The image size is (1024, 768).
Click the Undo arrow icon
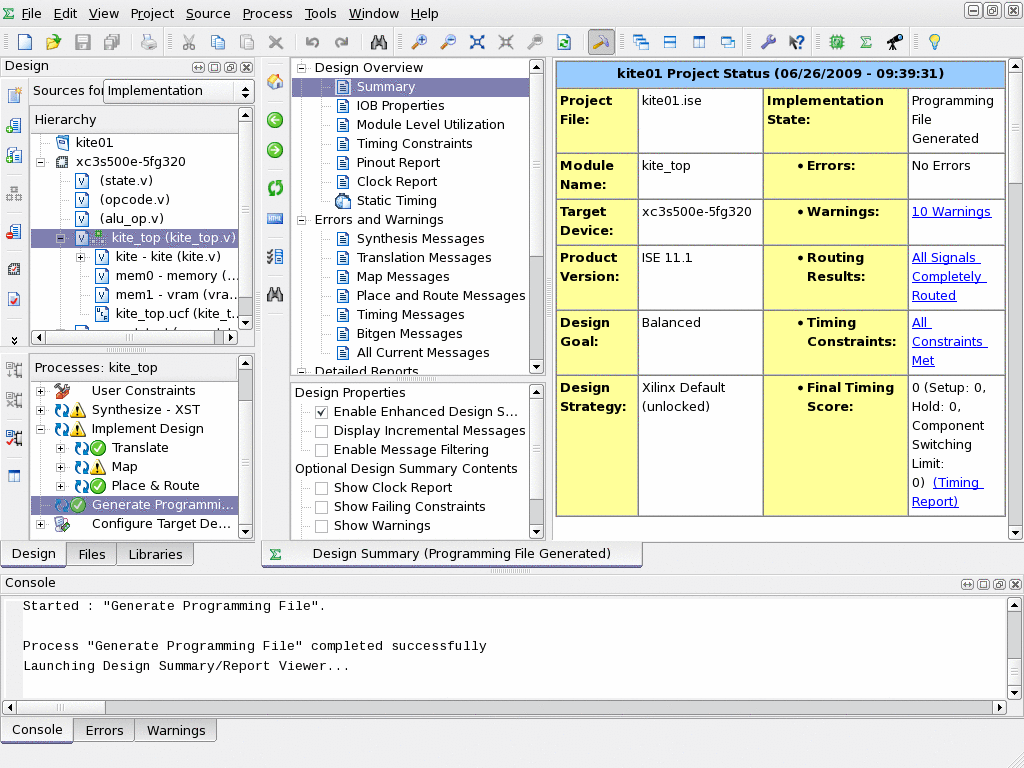(x=312, y=42)
